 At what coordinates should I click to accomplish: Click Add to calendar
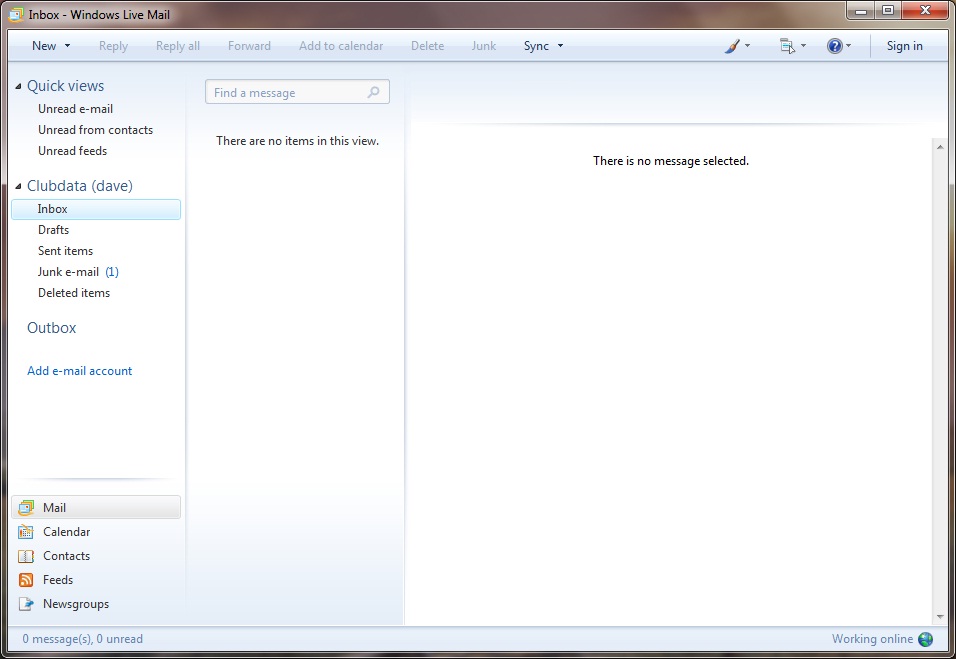[341, 46]
